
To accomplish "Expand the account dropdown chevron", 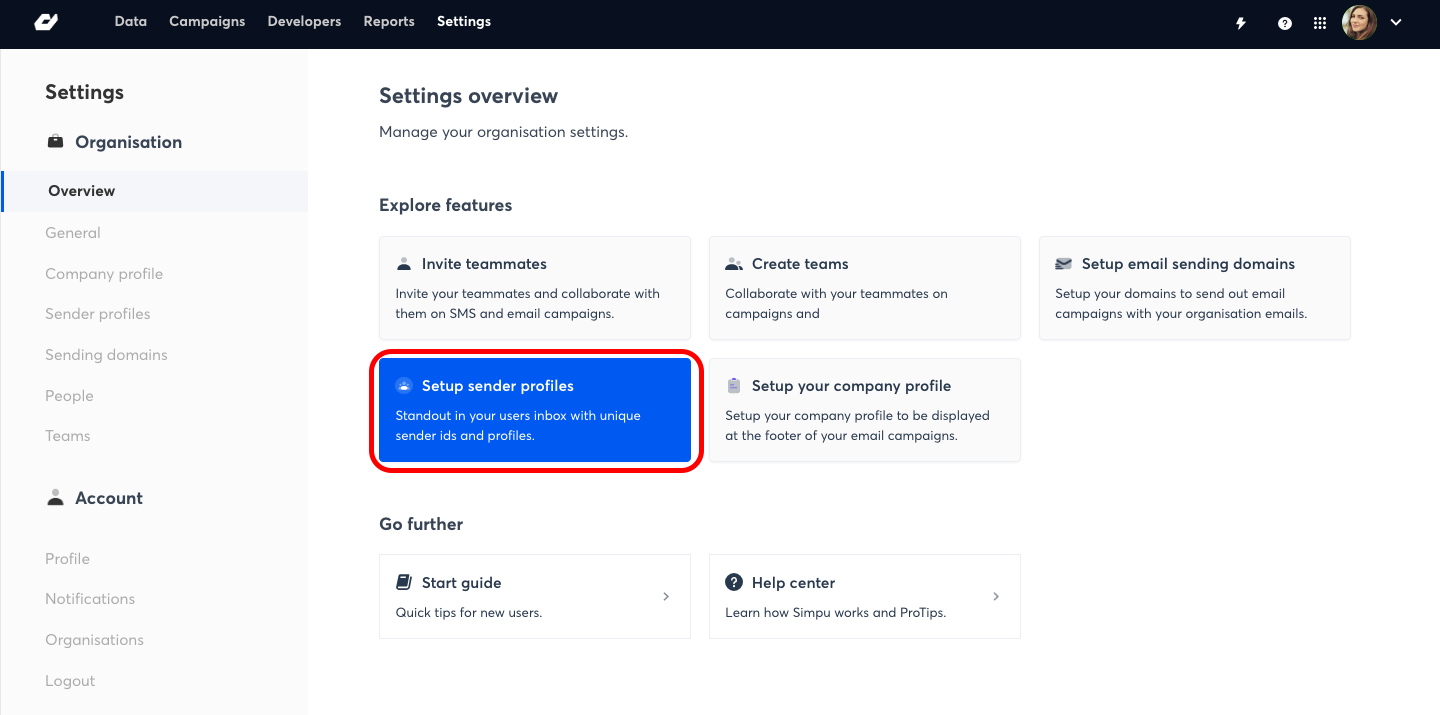I will [x=1396, y=22].
